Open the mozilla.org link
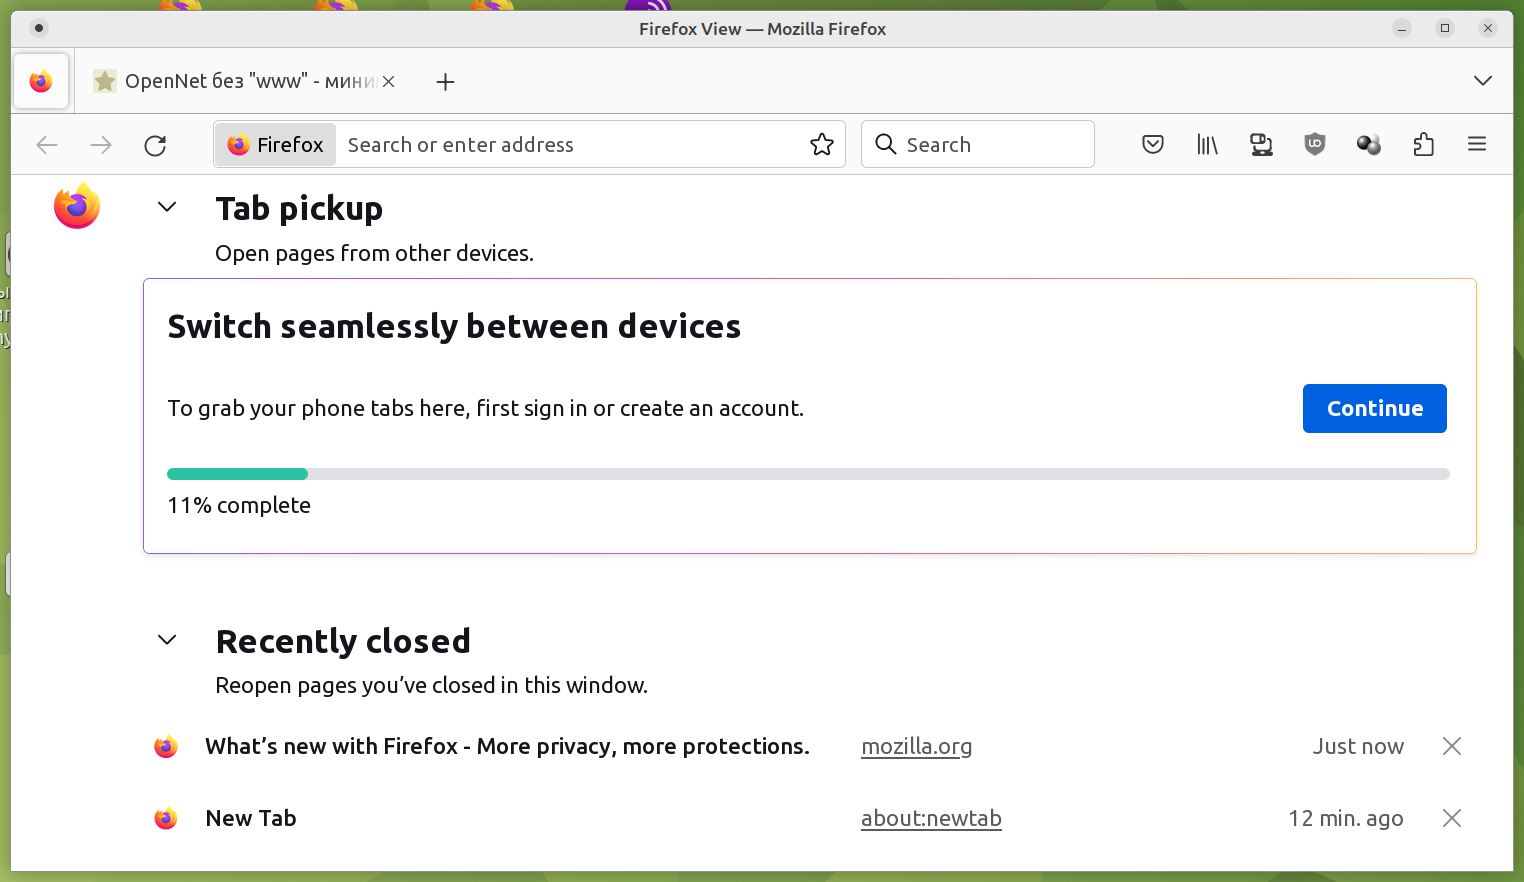The width and height of the screenshot is (1524, 882). click(x=917, y=746)
